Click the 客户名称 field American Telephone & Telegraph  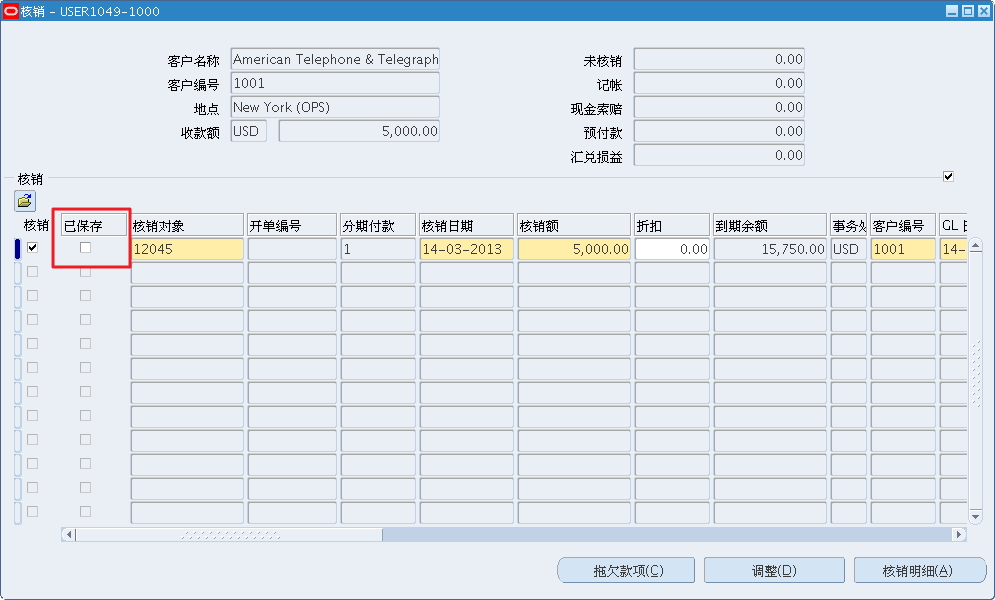pyautogui.click(x=335, y=59)
